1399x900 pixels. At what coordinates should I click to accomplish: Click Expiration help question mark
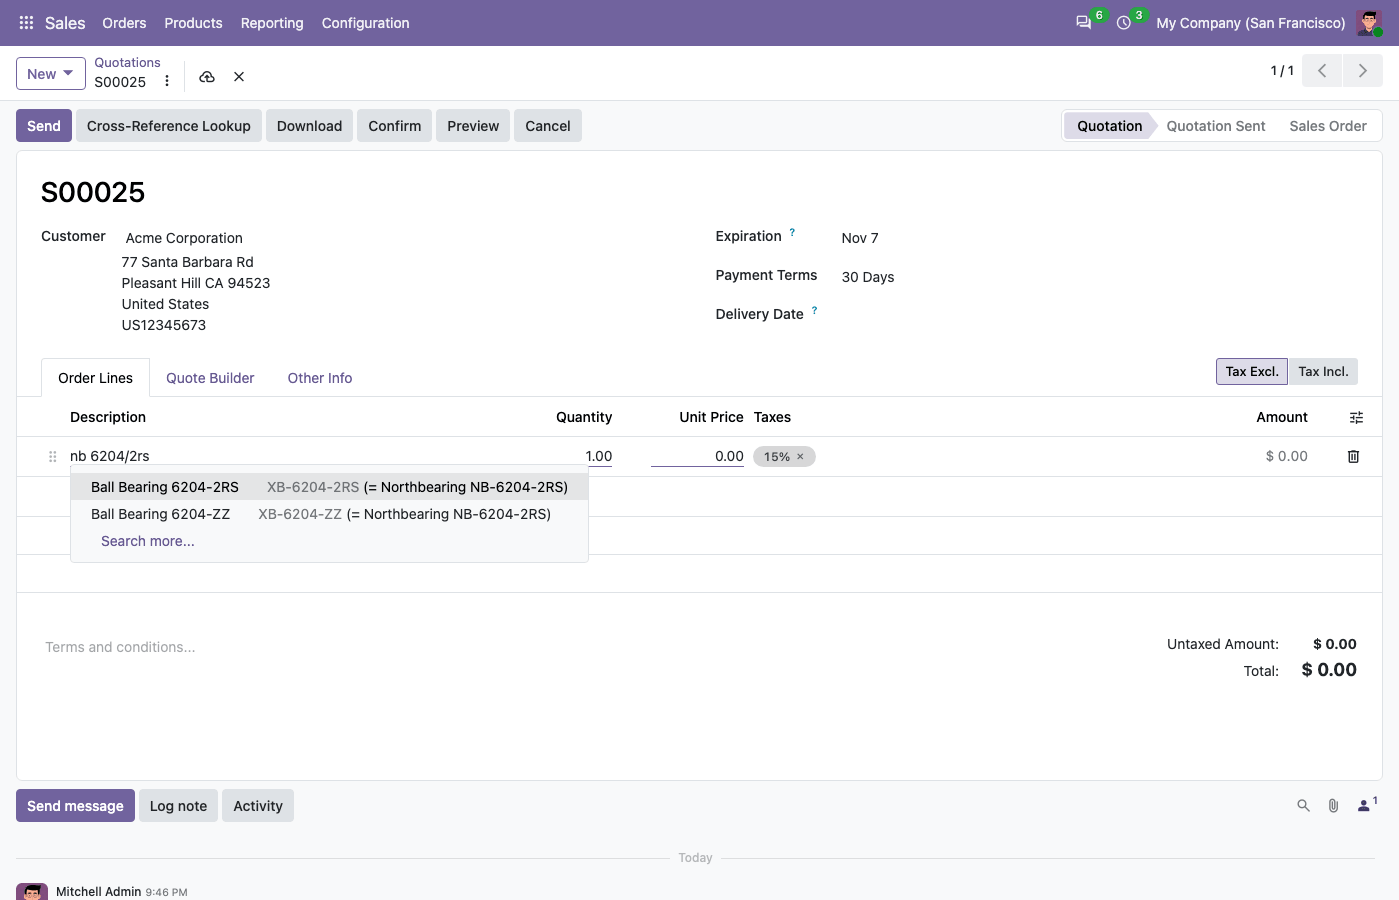pyautogui.click(x=792, y=232)
